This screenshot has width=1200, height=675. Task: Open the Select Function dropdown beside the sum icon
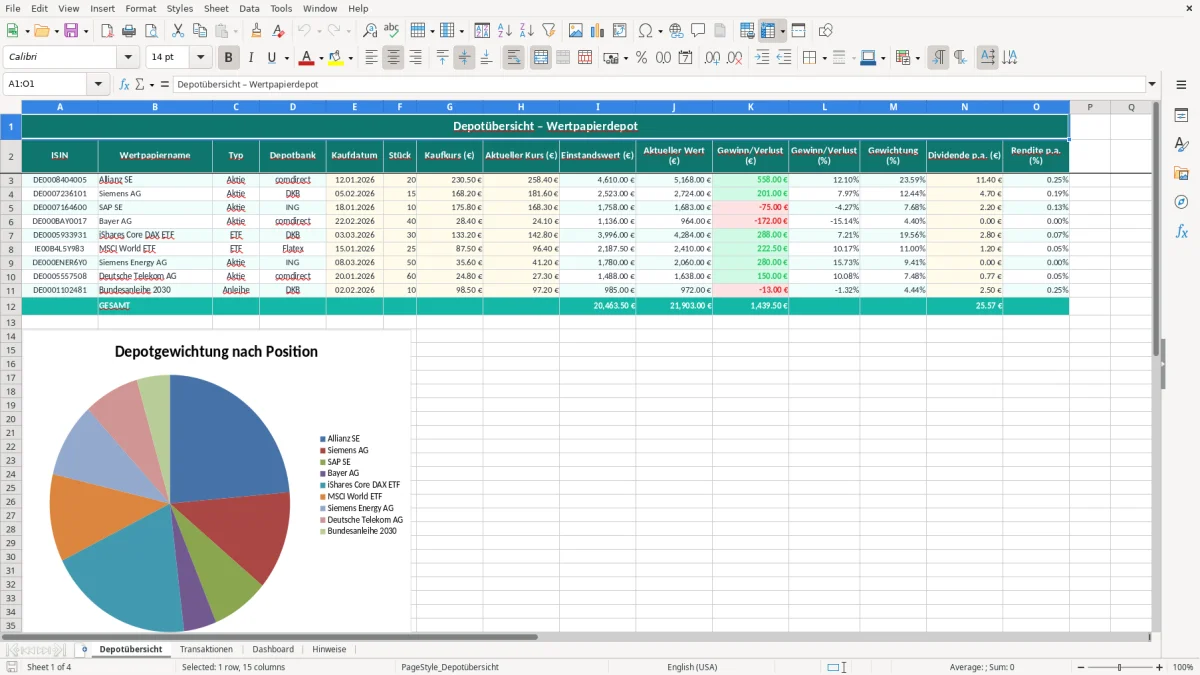click(150, 84)
